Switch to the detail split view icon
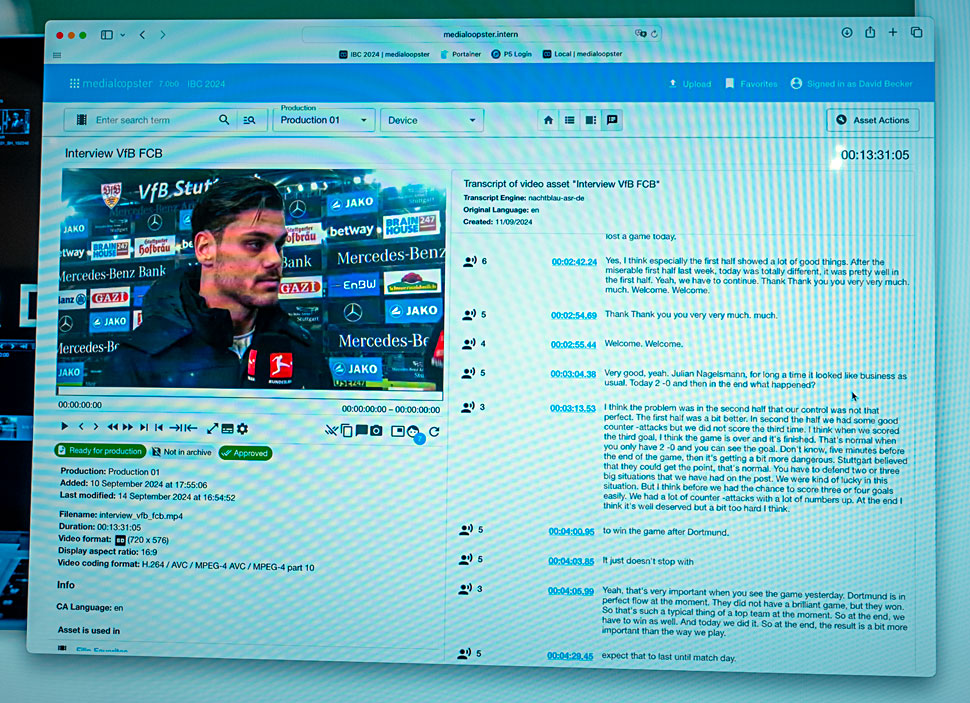Screen dimensions: 970x703 pyautogui.click(x=591, y=120)
